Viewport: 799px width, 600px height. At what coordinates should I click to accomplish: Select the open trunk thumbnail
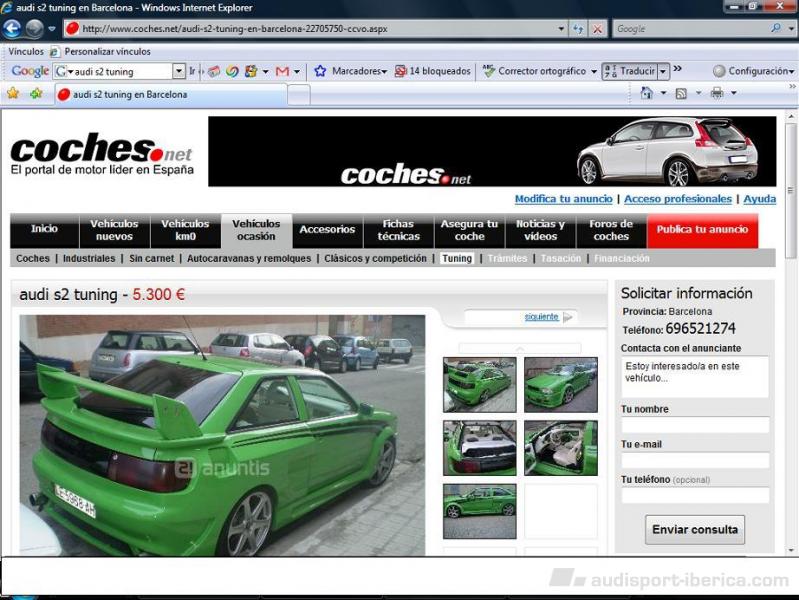coord(480,448)
